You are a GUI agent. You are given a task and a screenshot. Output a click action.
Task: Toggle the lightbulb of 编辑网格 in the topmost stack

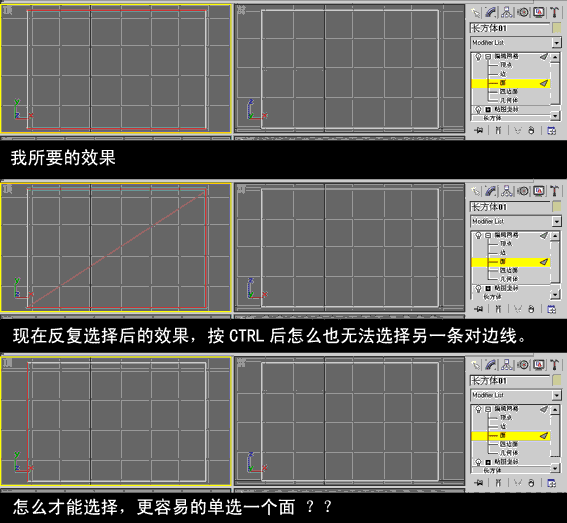tap(478, 57)
